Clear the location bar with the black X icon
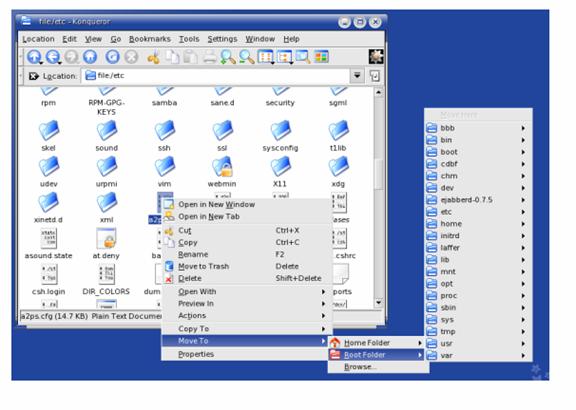The image size is (576, 410). tap(33, 76)
